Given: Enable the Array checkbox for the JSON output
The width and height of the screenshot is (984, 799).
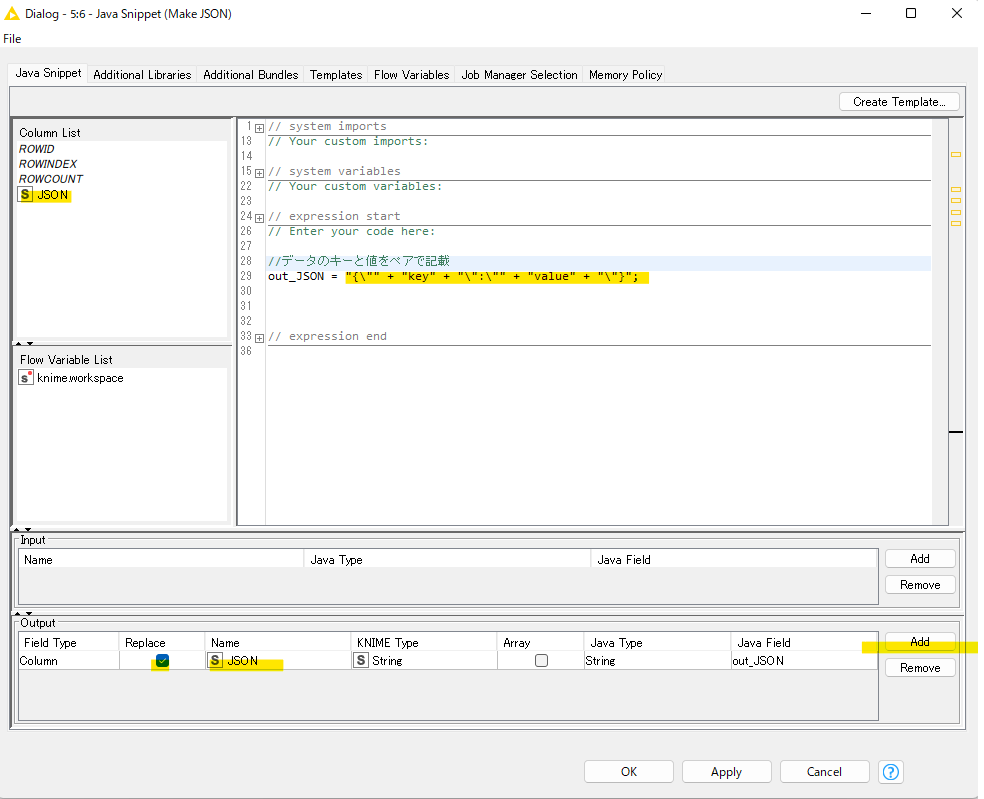Looking at the screenshot, I should 541,660.
